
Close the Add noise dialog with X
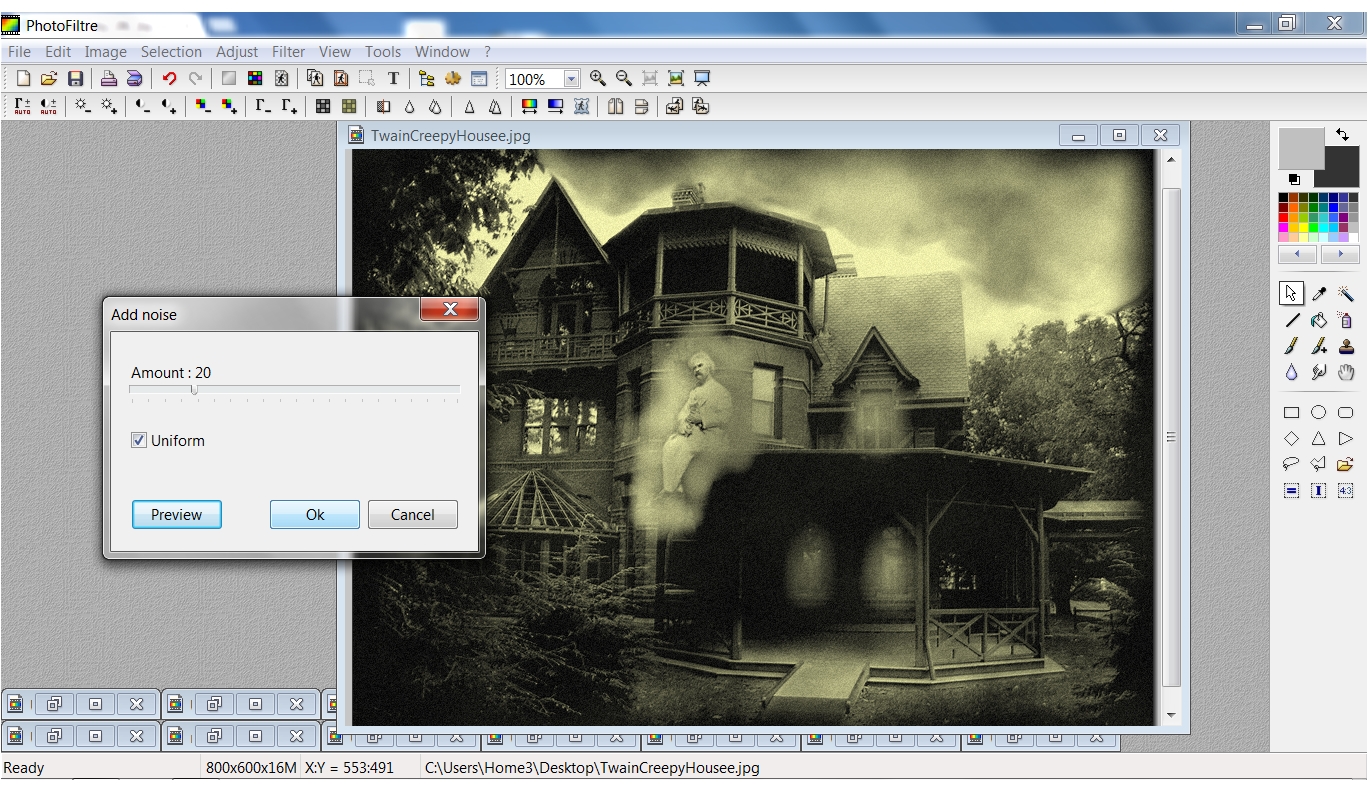pyautogui.click(x=450, y=310)
